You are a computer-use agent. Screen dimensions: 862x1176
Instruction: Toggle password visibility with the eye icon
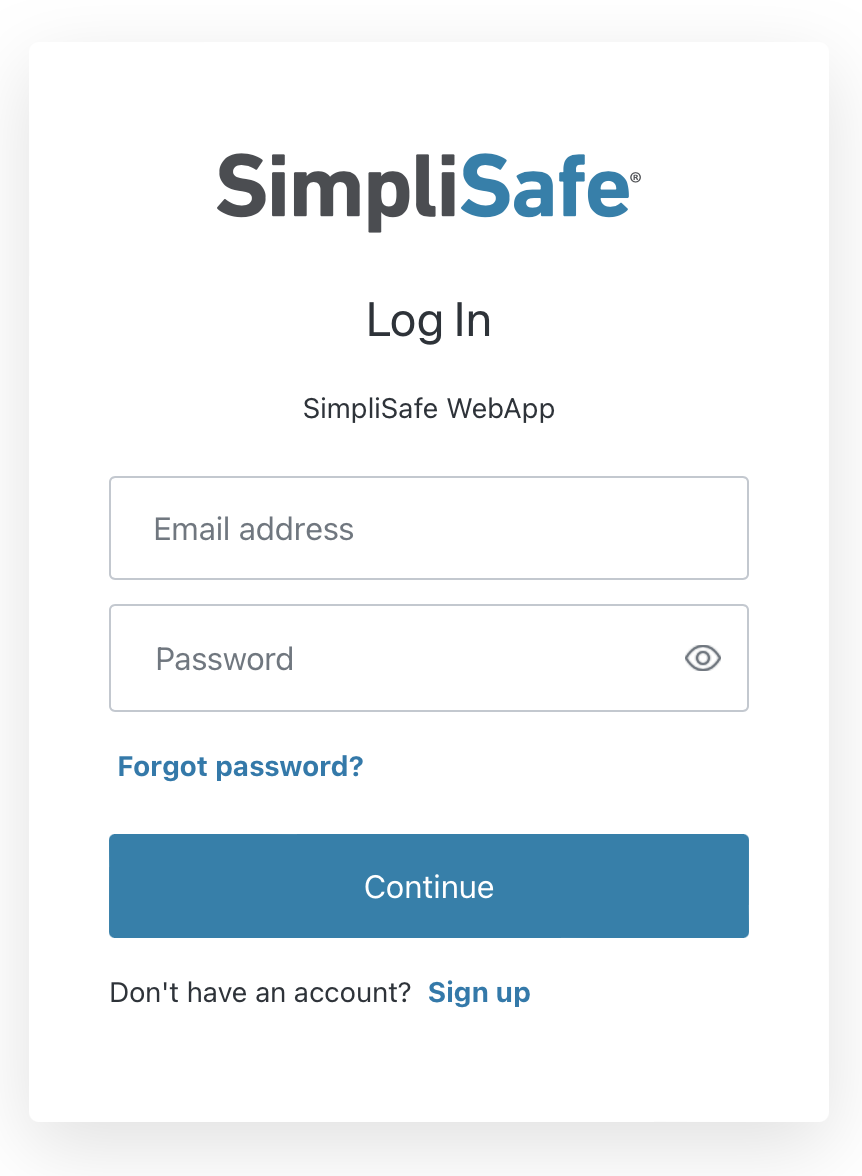point(702,658)
